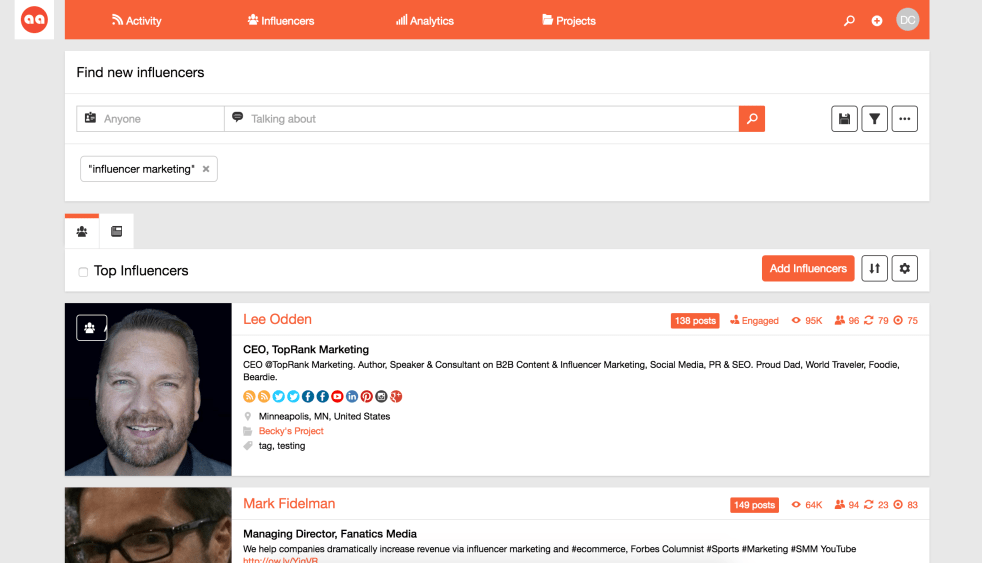Click Lee Odden's Engaged status
Image resolution: width=982 pixels, height=563 pixels.
(754, 321)
